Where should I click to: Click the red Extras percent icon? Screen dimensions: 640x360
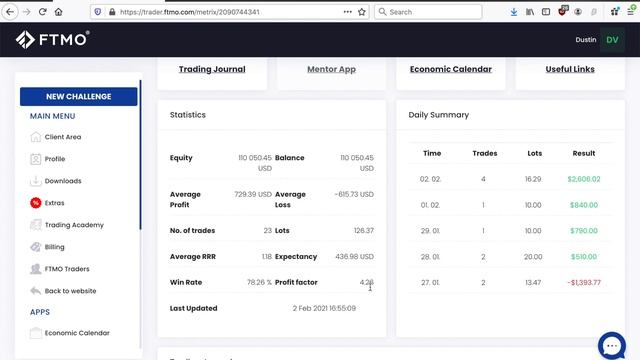(36, 203)
